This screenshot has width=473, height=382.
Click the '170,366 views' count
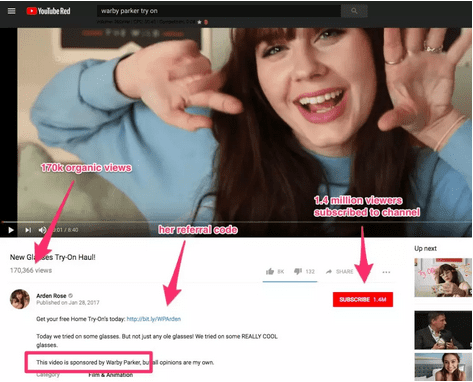[31, 270]
